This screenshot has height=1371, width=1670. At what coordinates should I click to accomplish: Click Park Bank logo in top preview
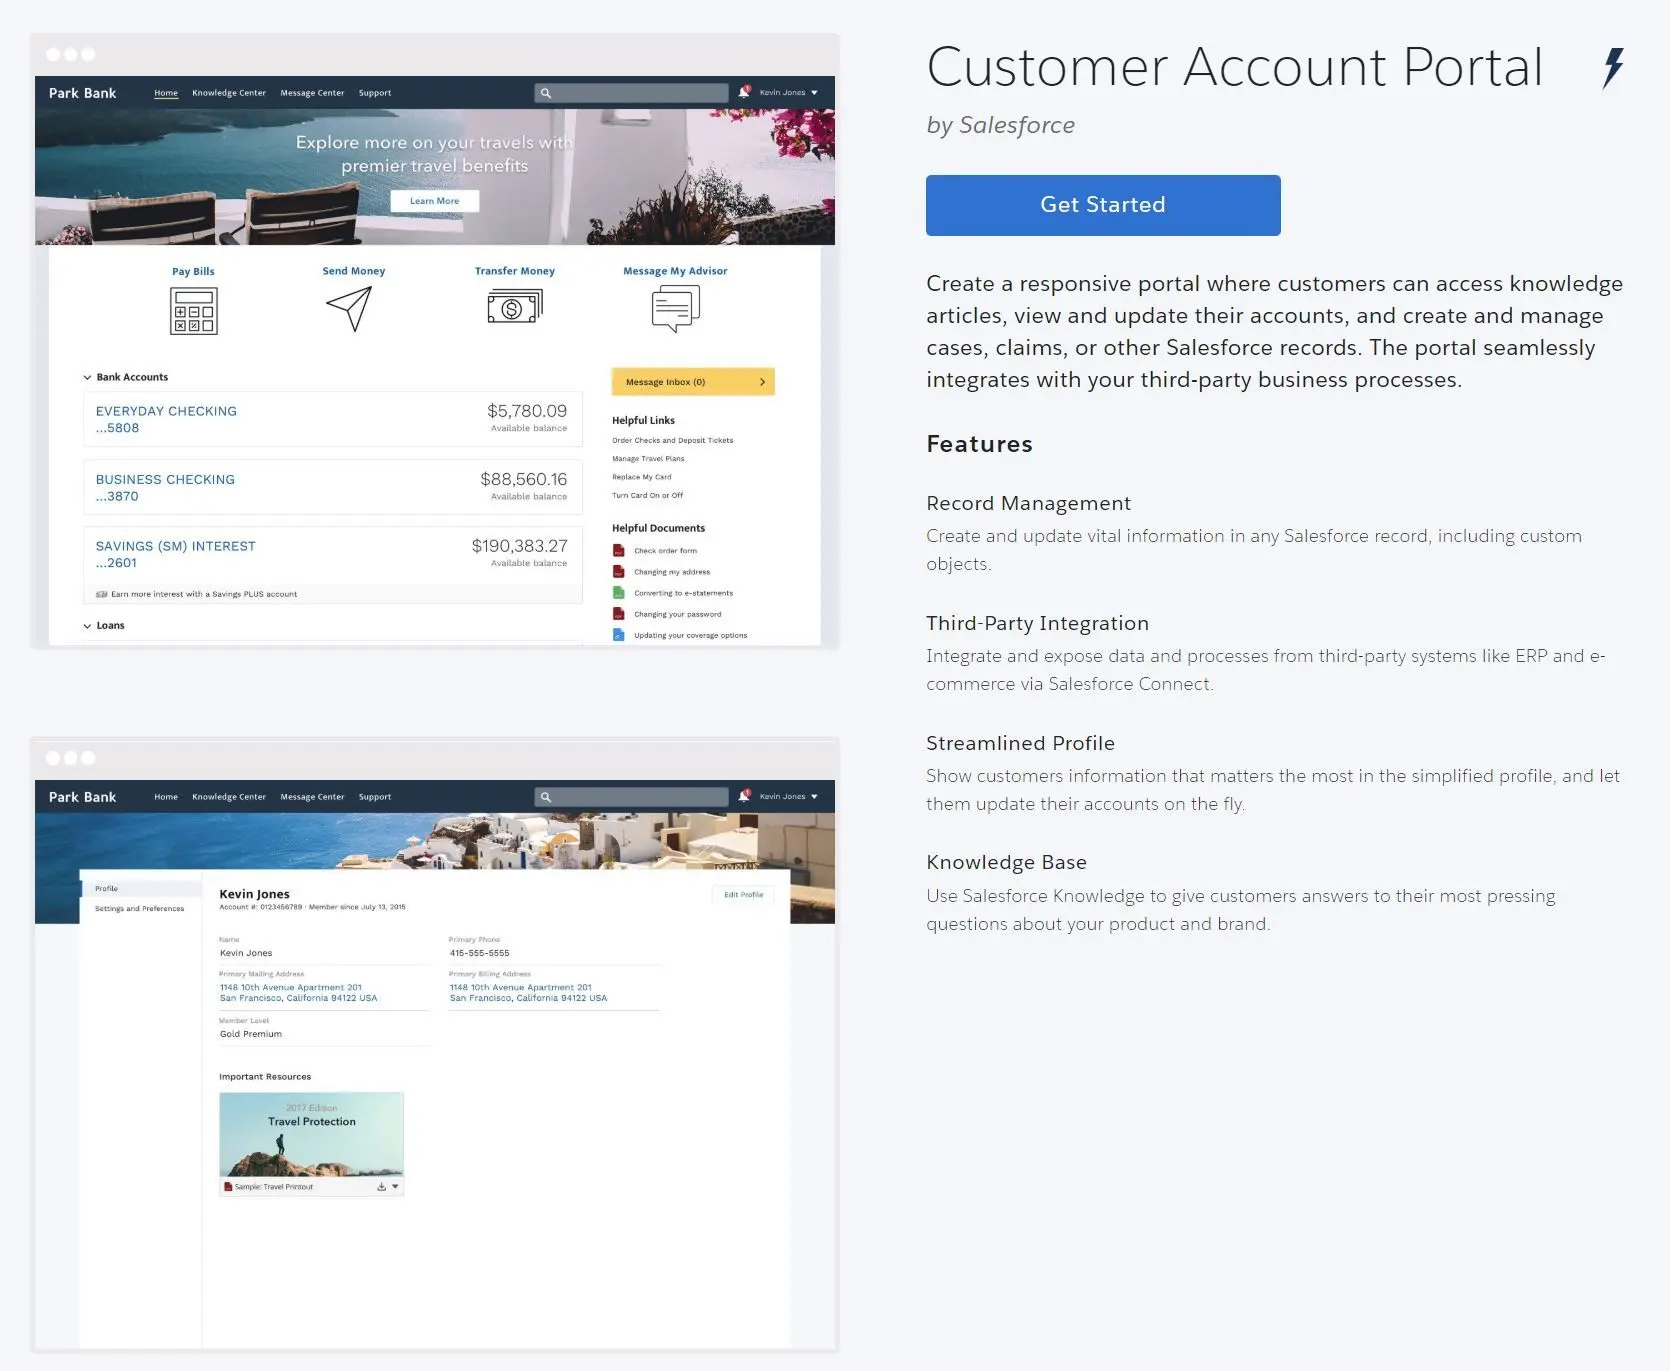pos(82,93)
